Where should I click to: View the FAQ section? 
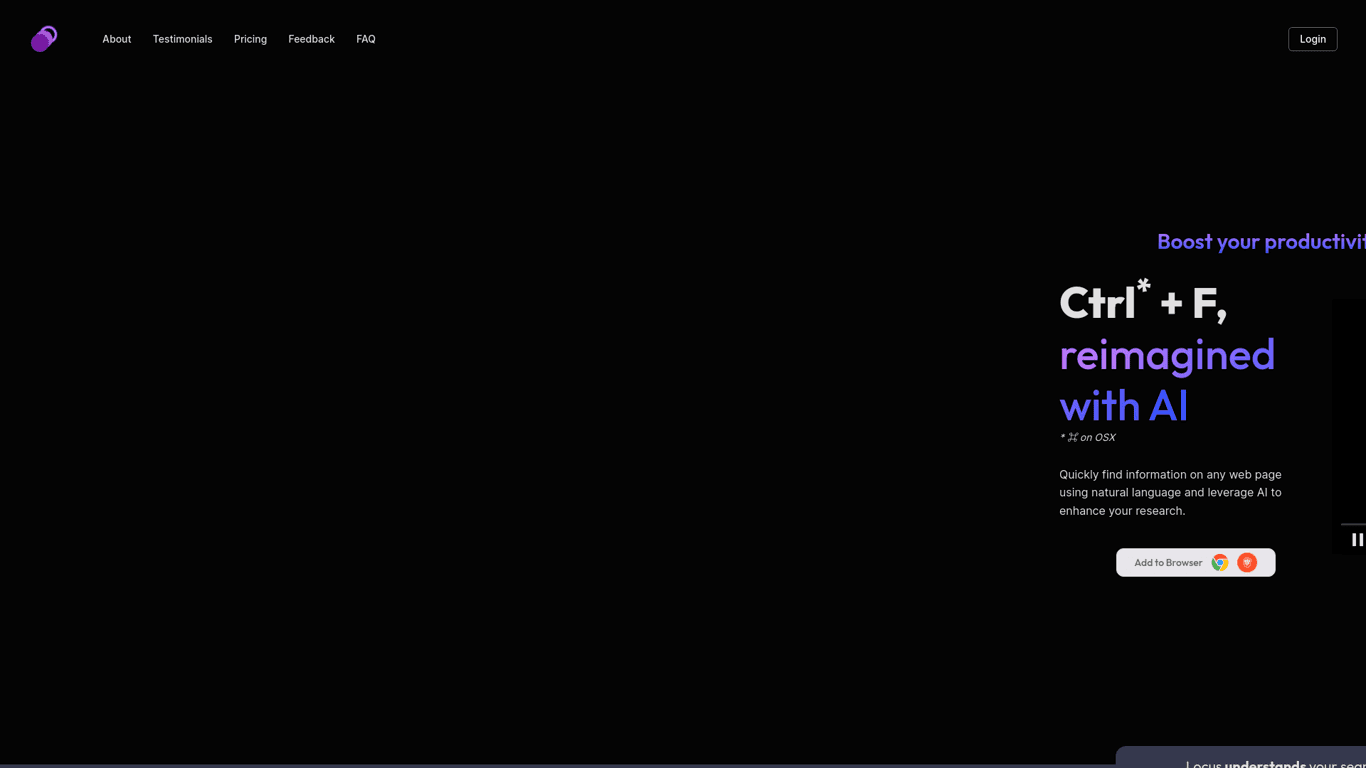[x=366, y=39]
